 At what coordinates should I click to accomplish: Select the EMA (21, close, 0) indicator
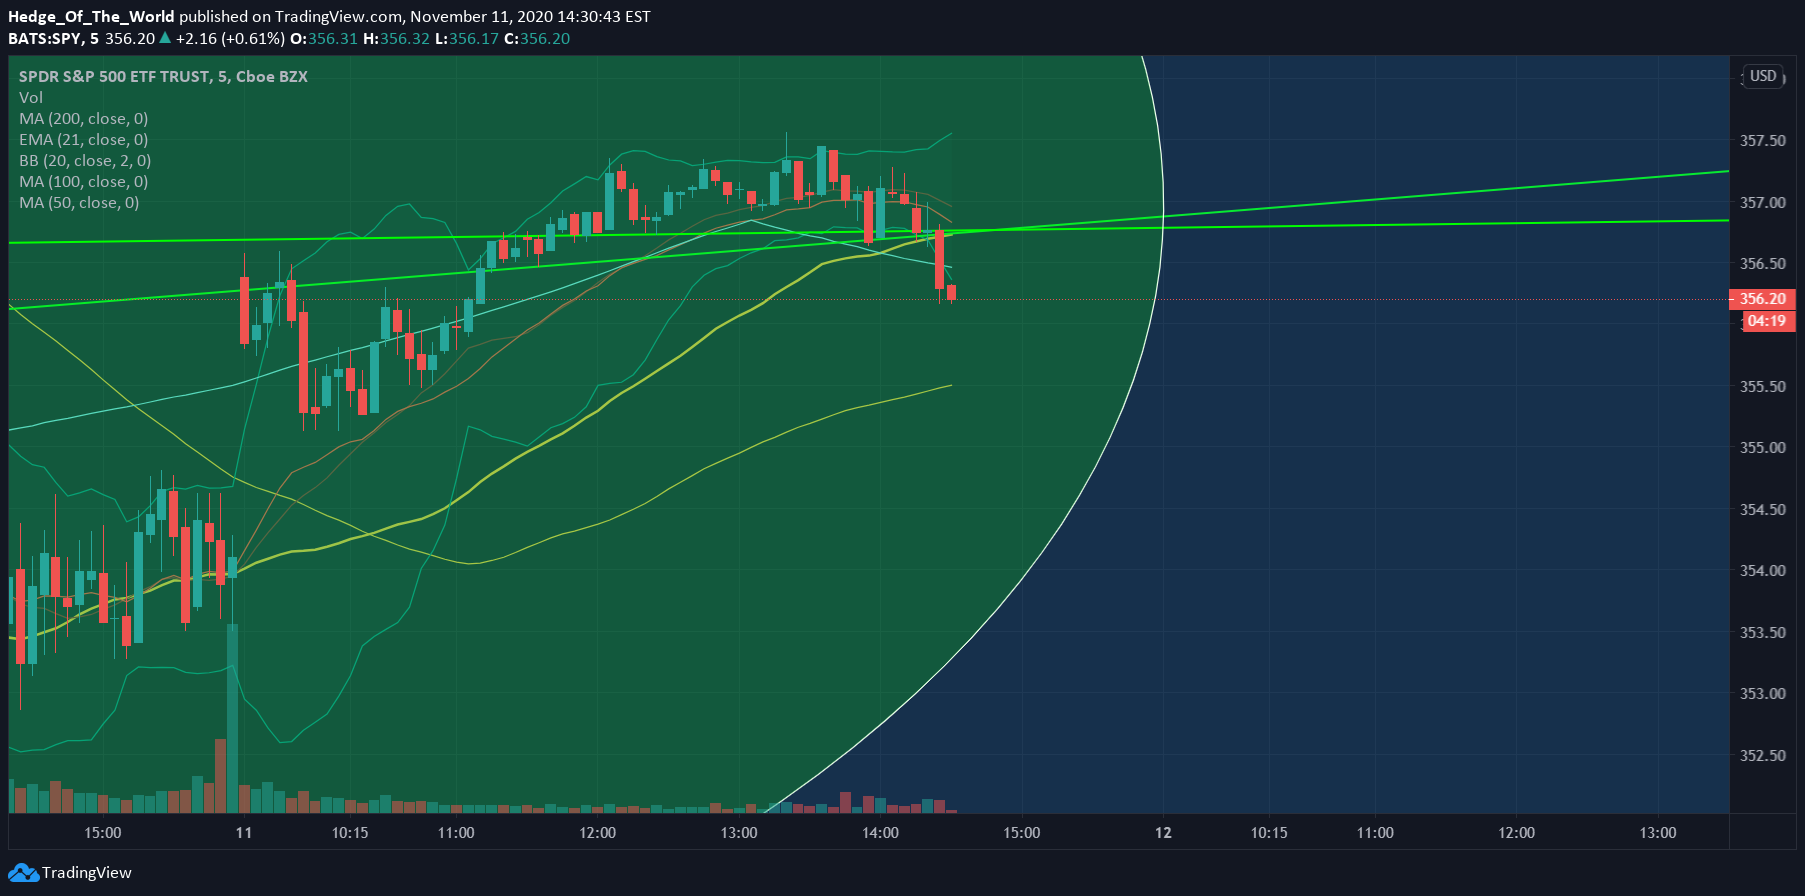click(x=84, y=139)
